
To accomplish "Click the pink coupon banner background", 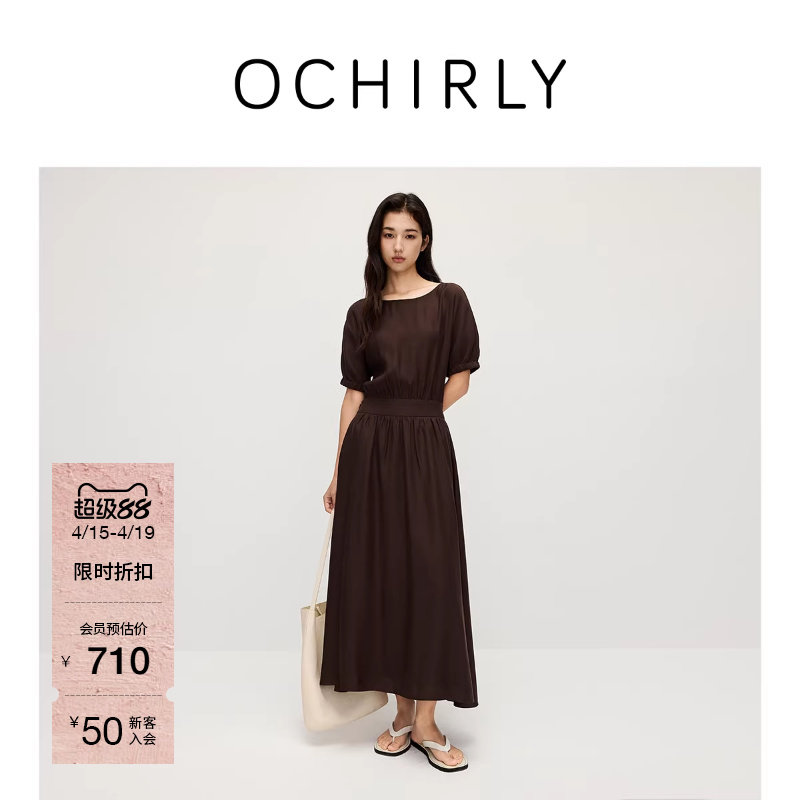I will tap(113, 613).
